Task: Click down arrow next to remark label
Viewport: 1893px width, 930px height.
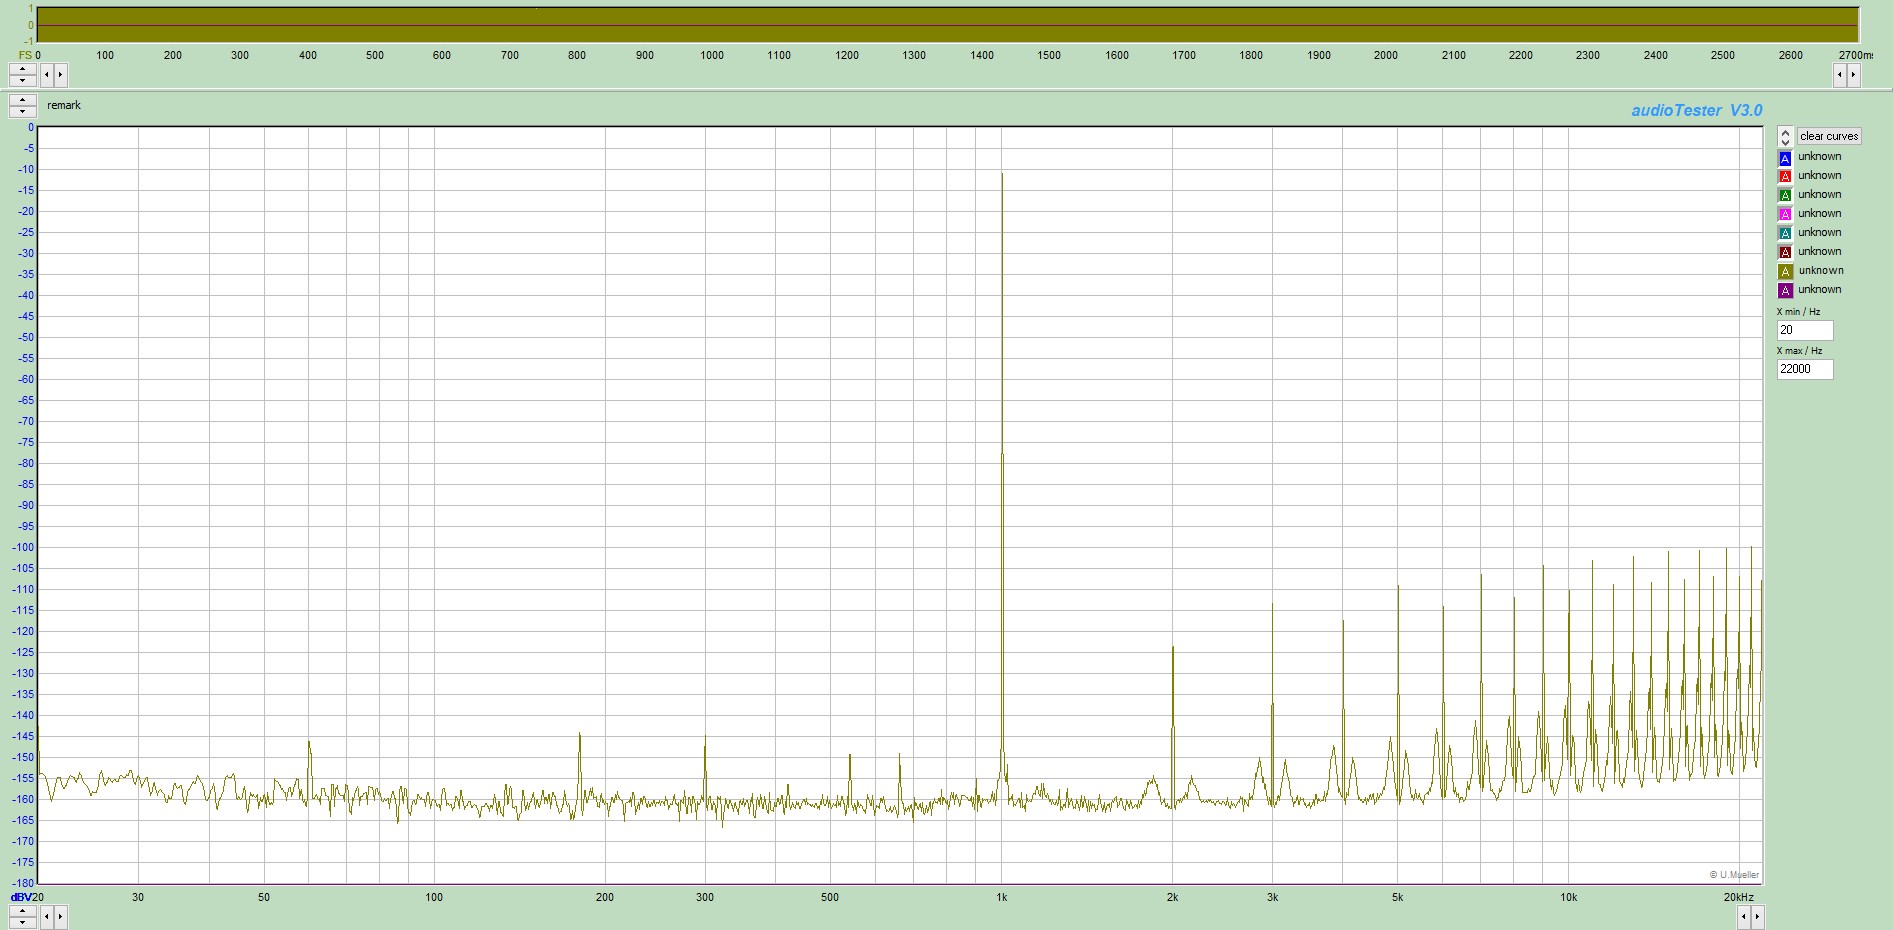Action: (22, 110)
